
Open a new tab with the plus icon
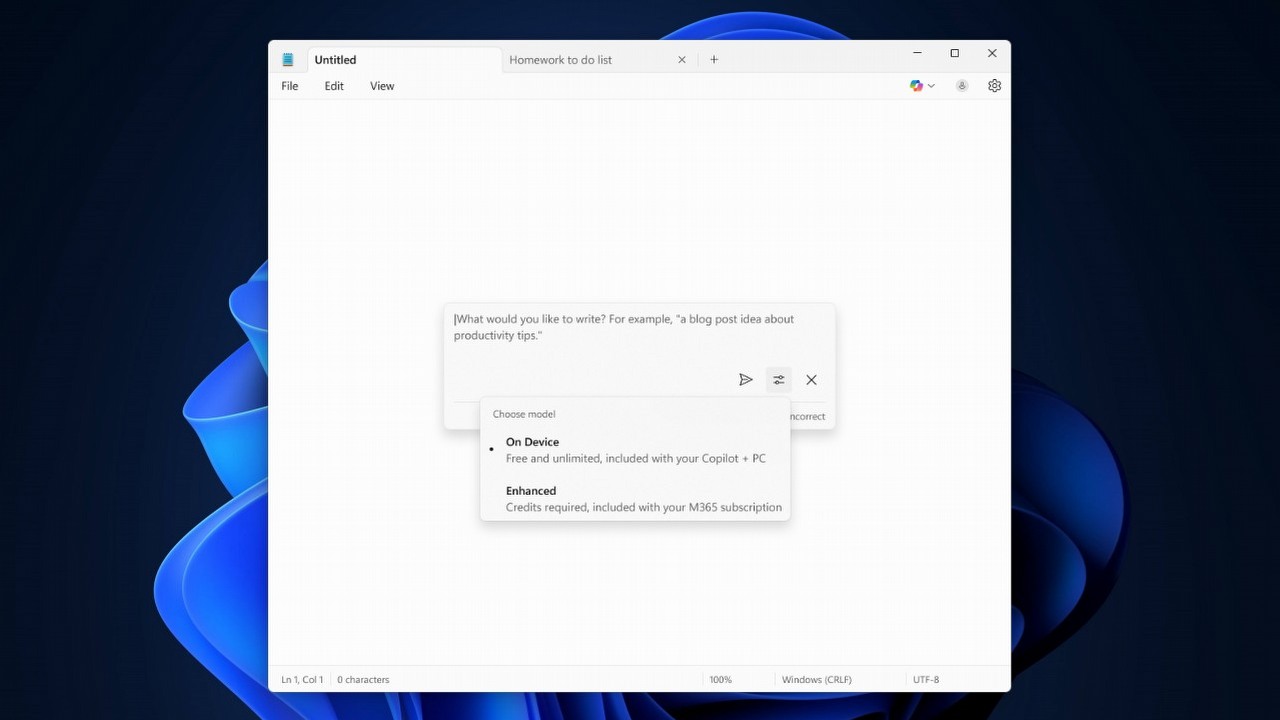714,59
